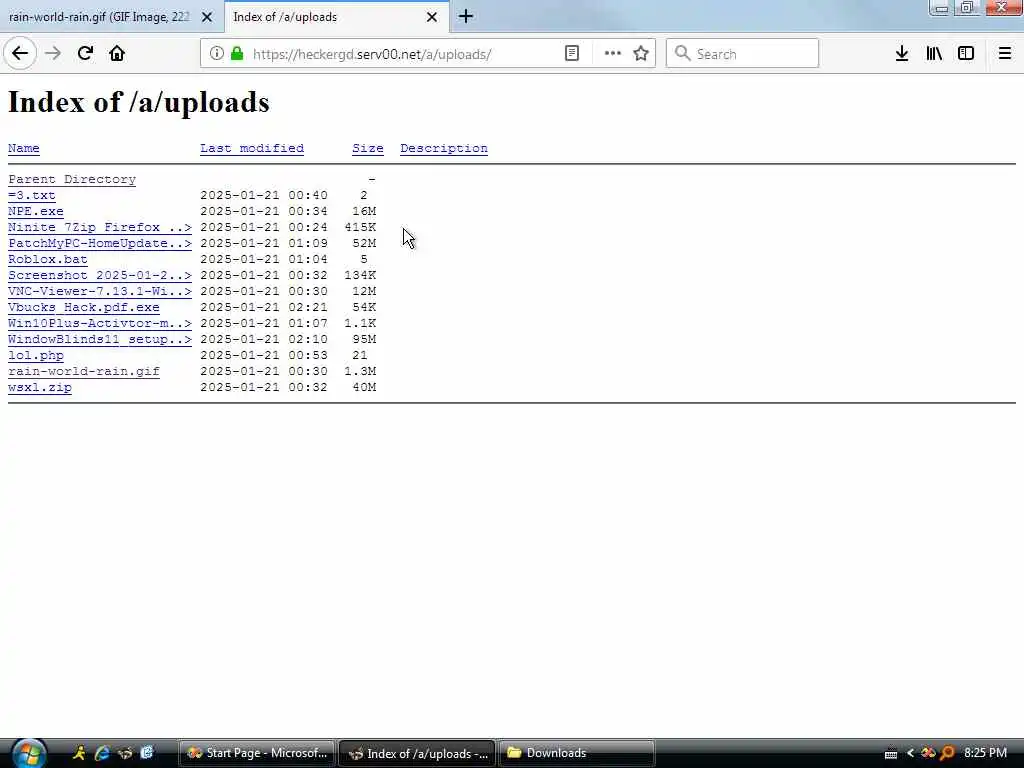
Task: Click the Vbucks_Hack.pdf.exe link
Action: tap(84, 308)
